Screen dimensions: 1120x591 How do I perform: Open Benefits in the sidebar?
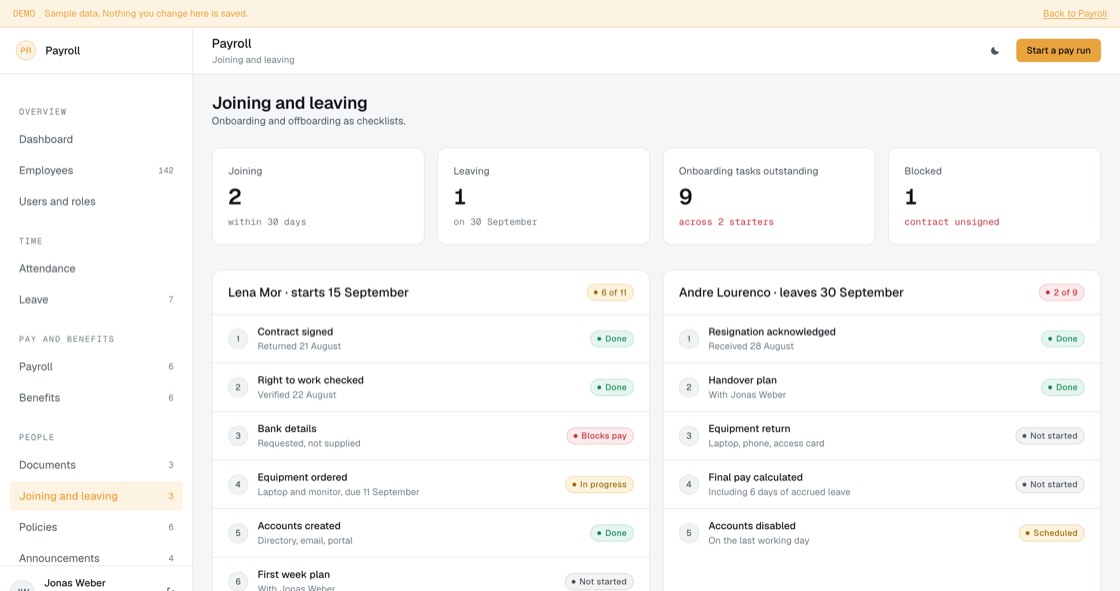[x=96, y=397]
